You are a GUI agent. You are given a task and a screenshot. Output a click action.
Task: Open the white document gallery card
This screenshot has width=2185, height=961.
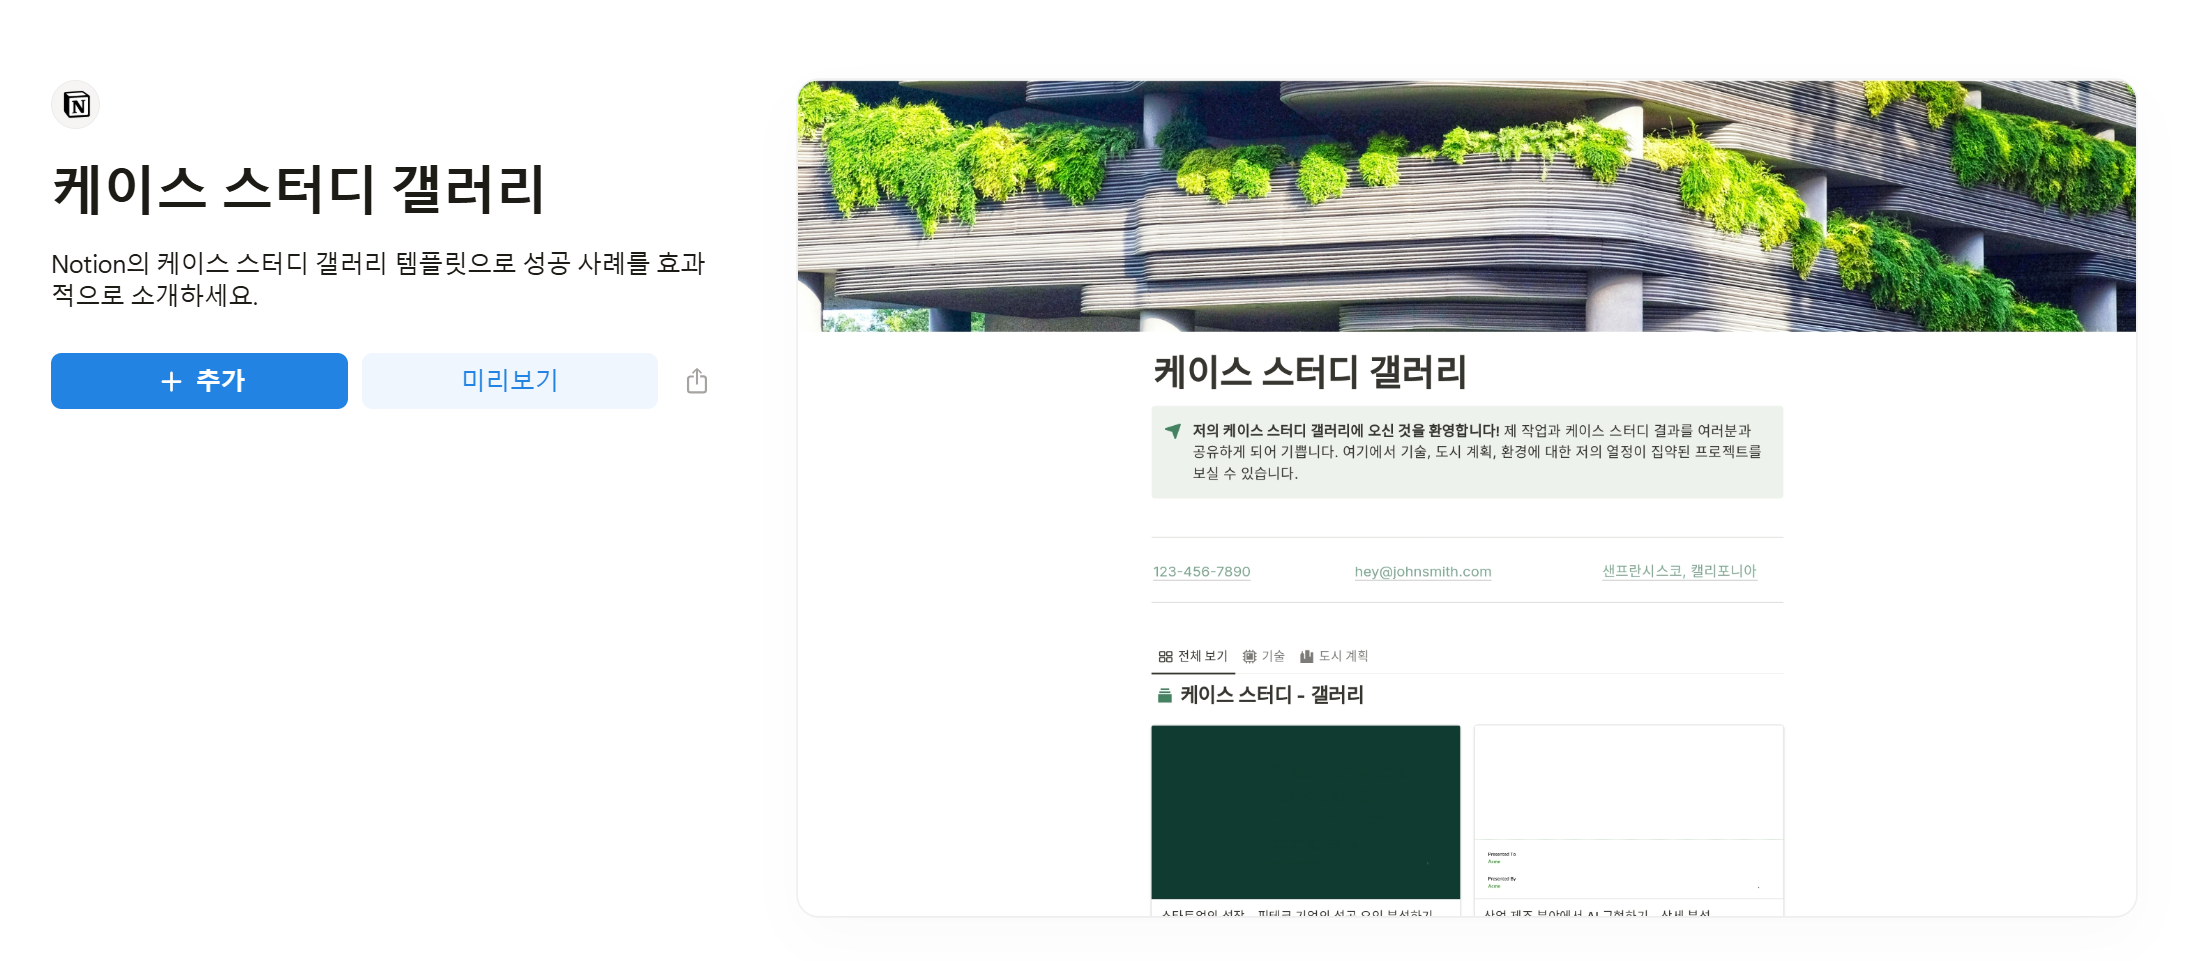[x=1628, y=820]
